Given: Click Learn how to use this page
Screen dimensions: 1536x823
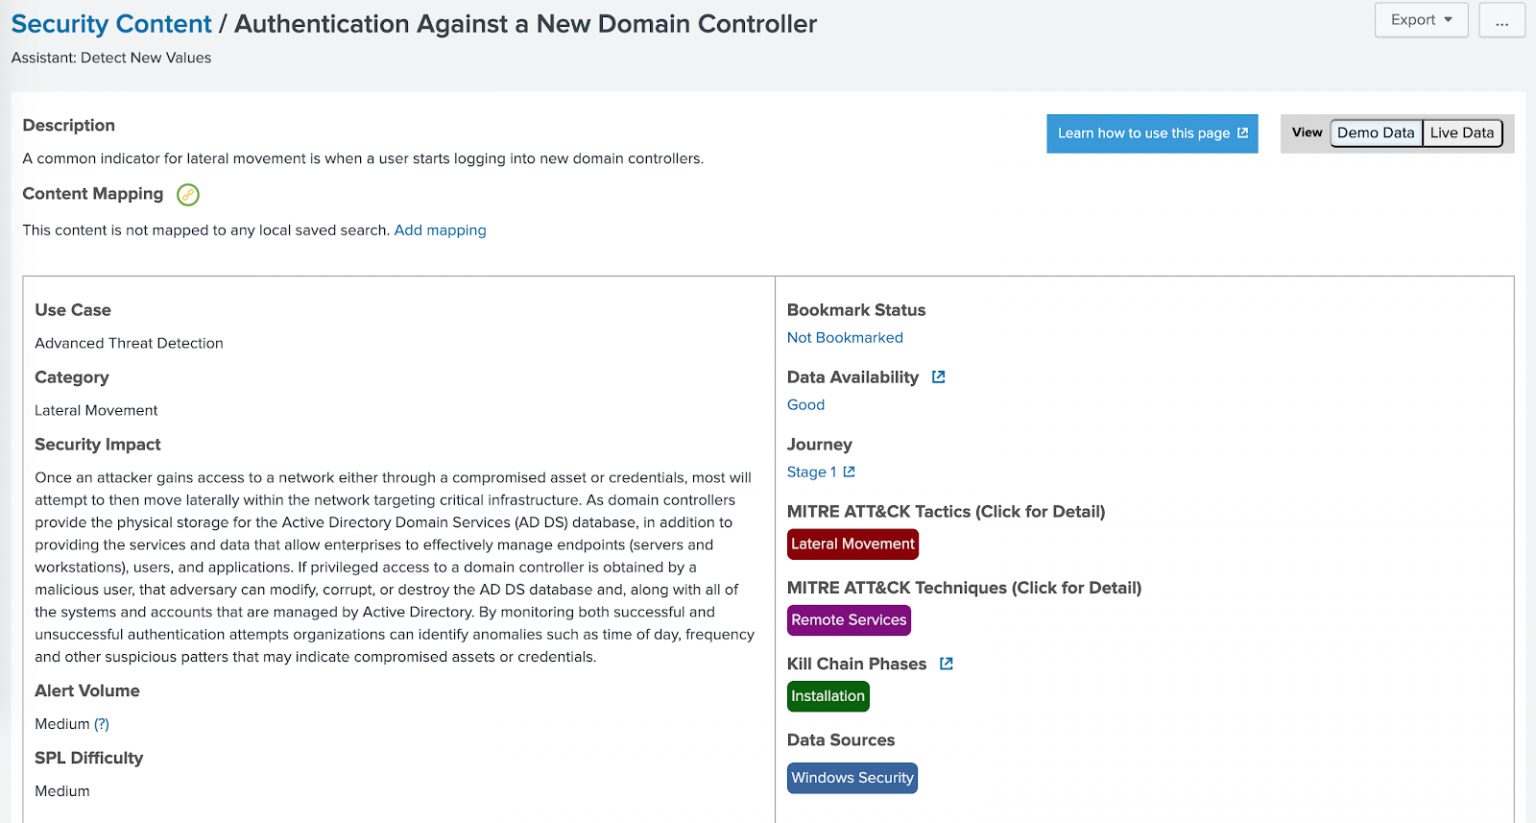Looking at the screenshot, I should 1151,133.
